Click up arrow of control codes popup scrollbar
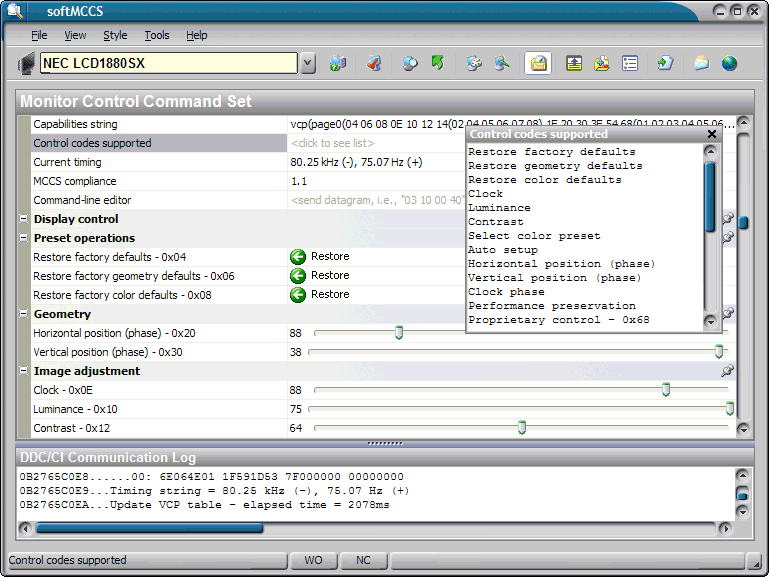The width and height of the screenshot is (769, 577). click(710, 151)
